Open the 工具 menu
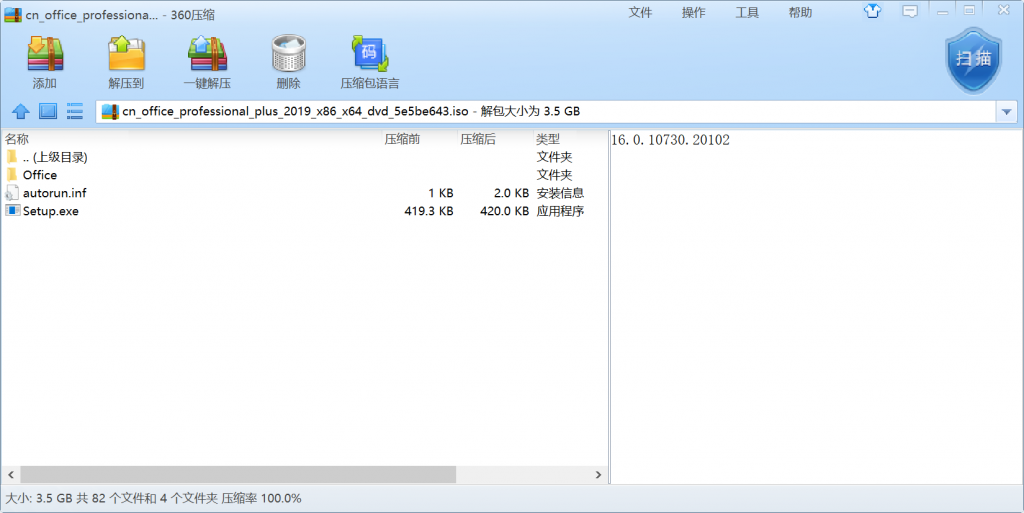Image resolution: width=1024 pixels, height=513 pixels. [x=747, y=12]
